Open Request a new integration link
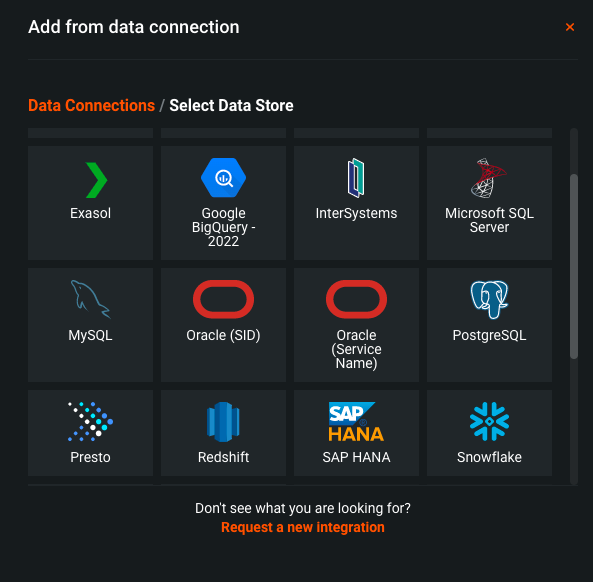 pos(303,527)
